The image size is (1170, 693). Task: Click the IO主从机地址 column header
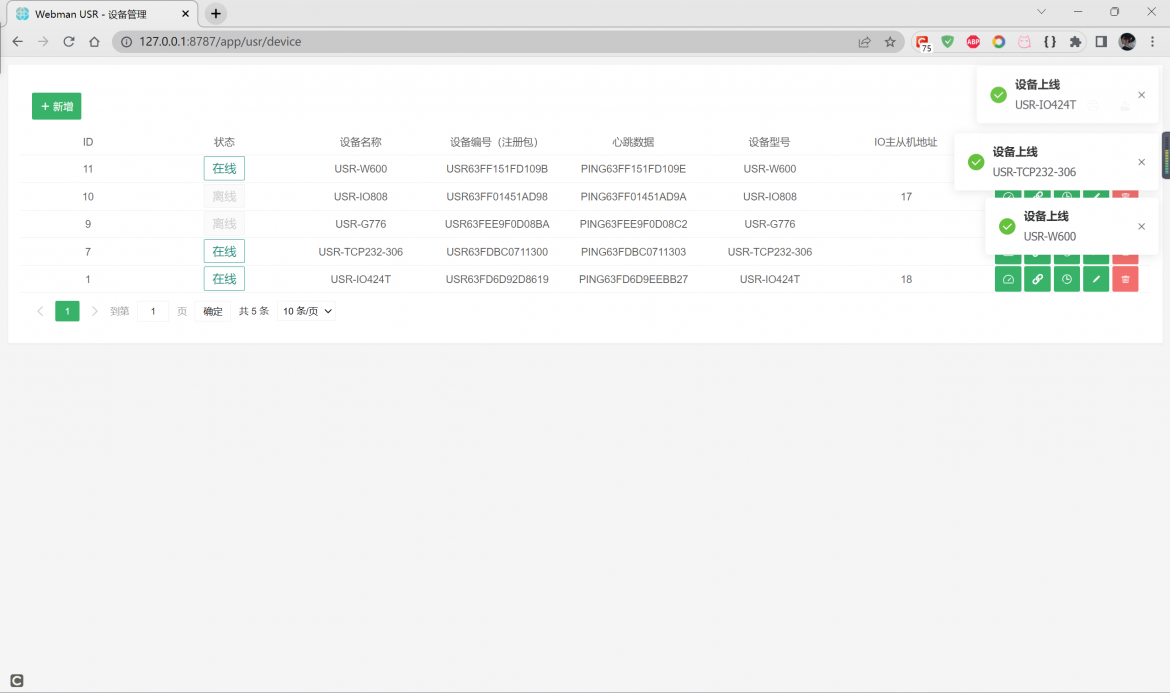905,142
